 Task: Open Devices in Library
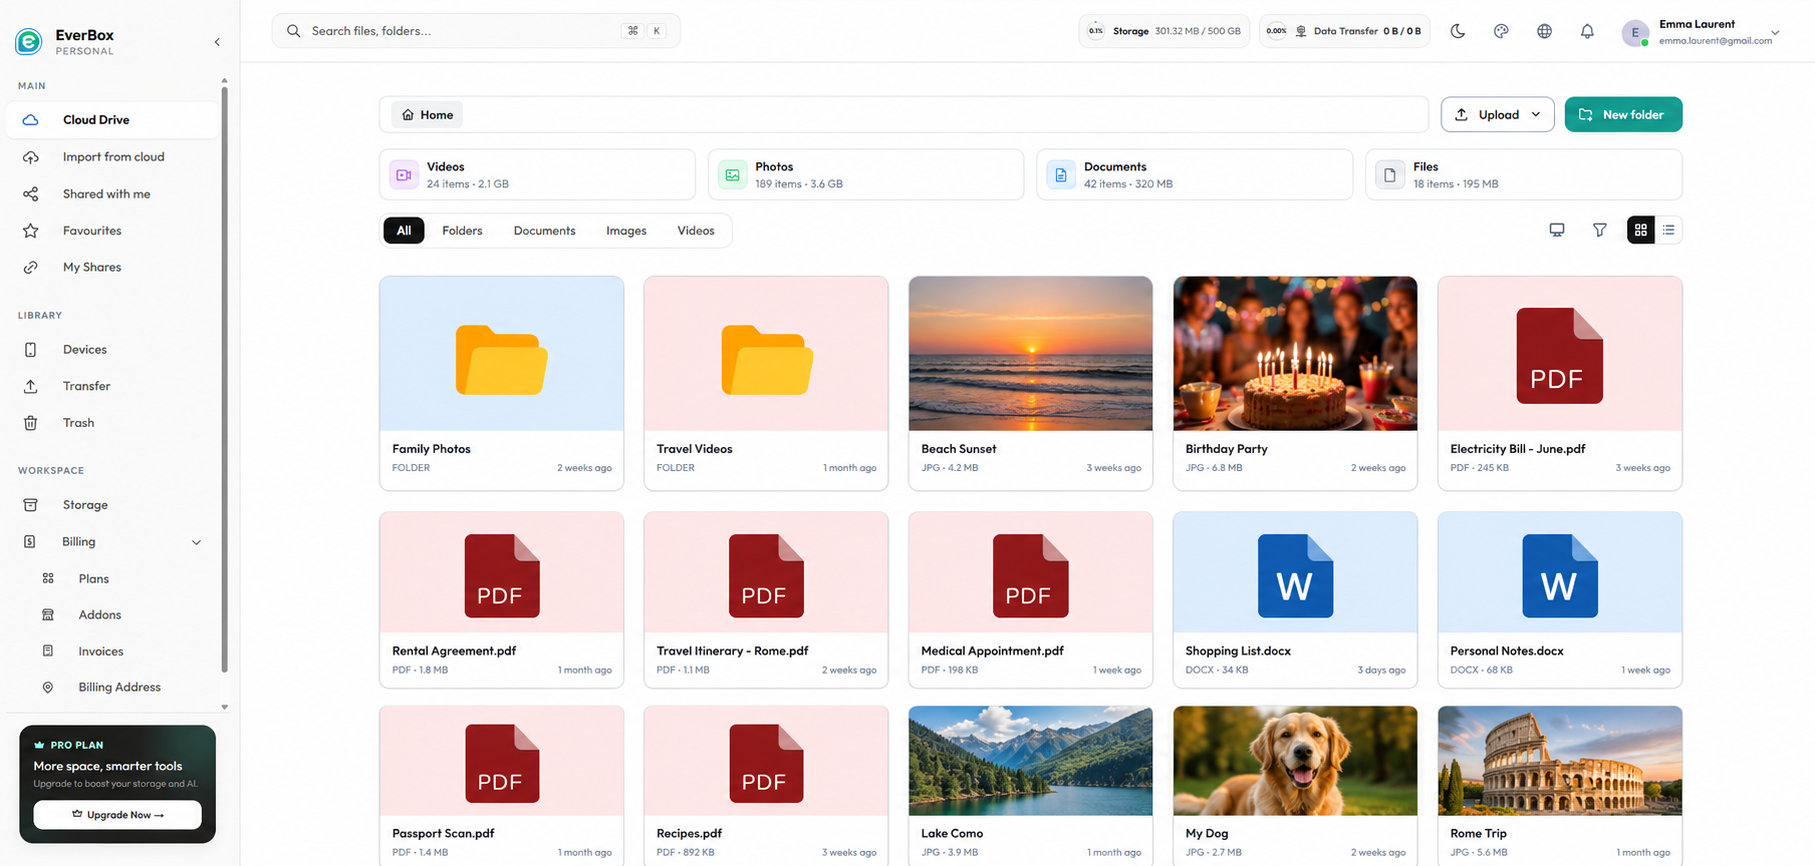[x=111, y=349]
